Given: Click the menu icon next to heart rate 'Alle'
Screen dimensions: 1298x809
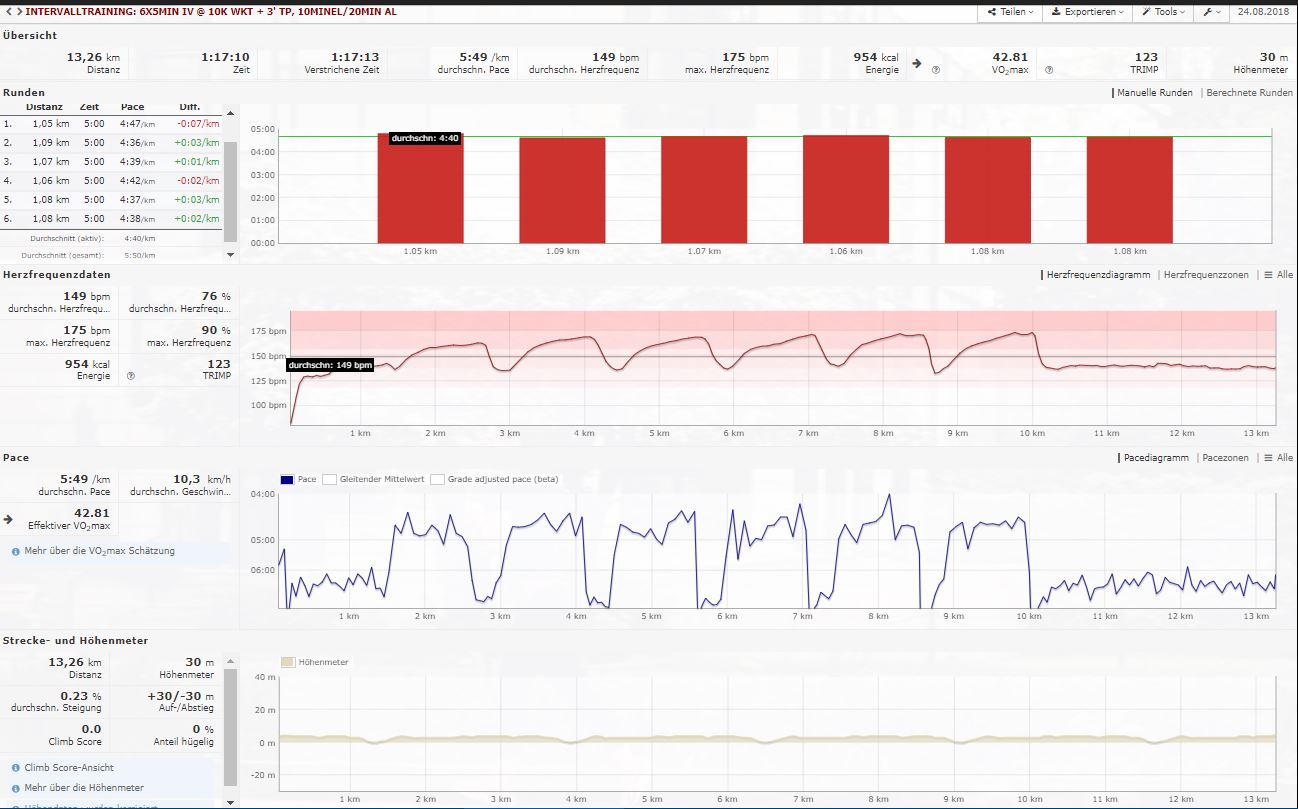Looking at the screenshot, I should pyautogui.click(x=1268, y=275).
